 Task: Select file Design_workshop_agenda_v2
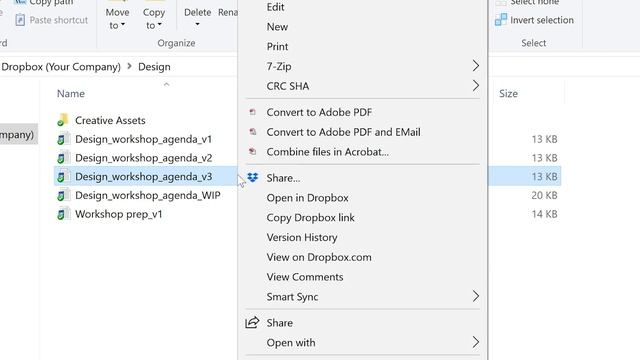tap(143, 158)
